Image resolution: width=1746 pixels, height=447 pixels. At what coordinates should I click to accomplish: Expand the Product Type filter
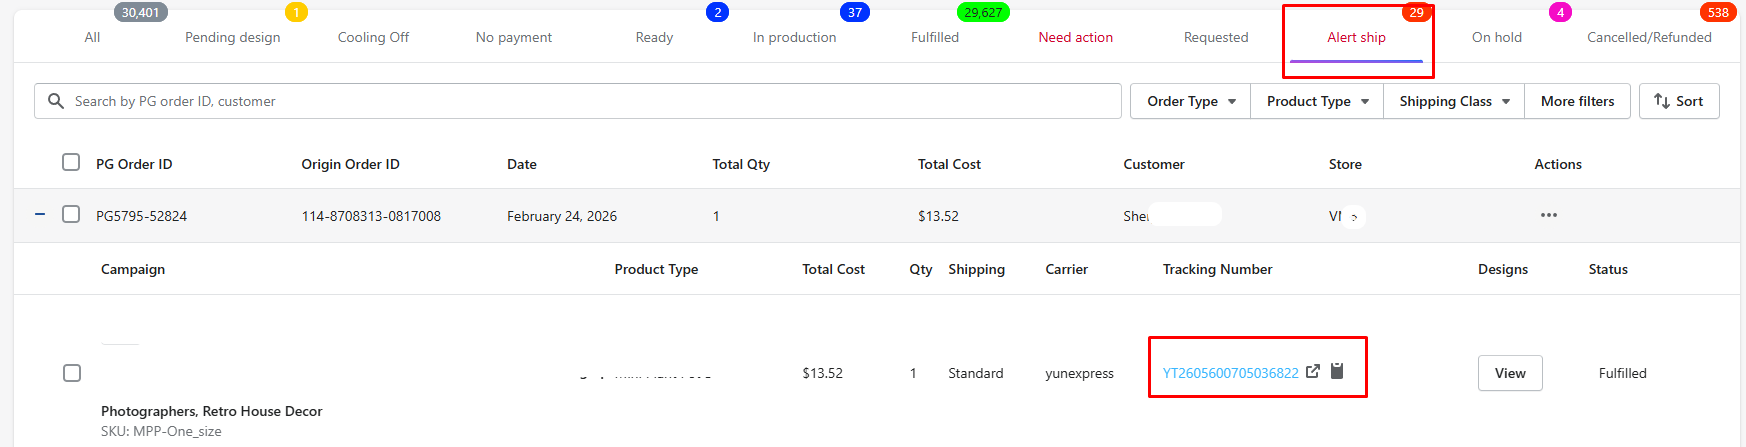click(x=1317, y=101)
